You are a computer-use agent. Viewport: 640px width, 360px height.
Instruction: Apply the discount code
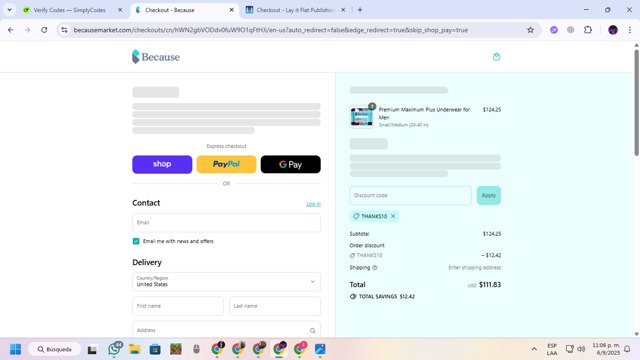point(489,196)
